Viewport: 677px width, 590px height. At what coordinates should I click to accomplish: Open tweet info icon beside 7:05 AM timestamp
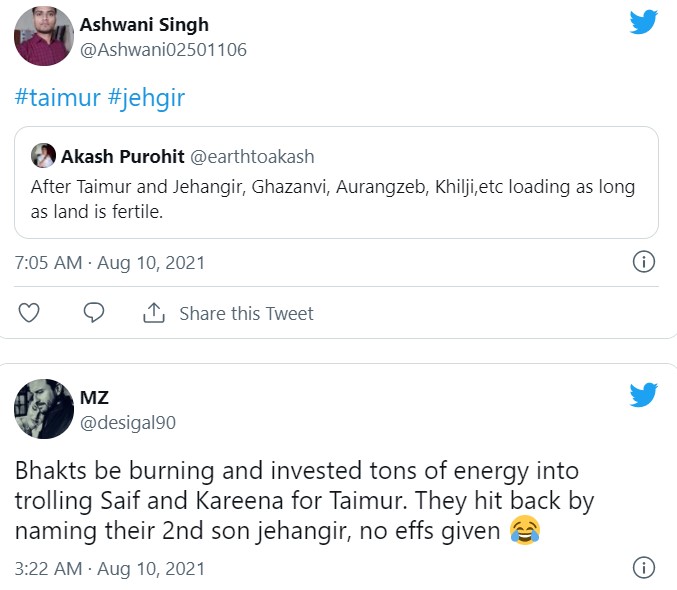coord(644,263)
